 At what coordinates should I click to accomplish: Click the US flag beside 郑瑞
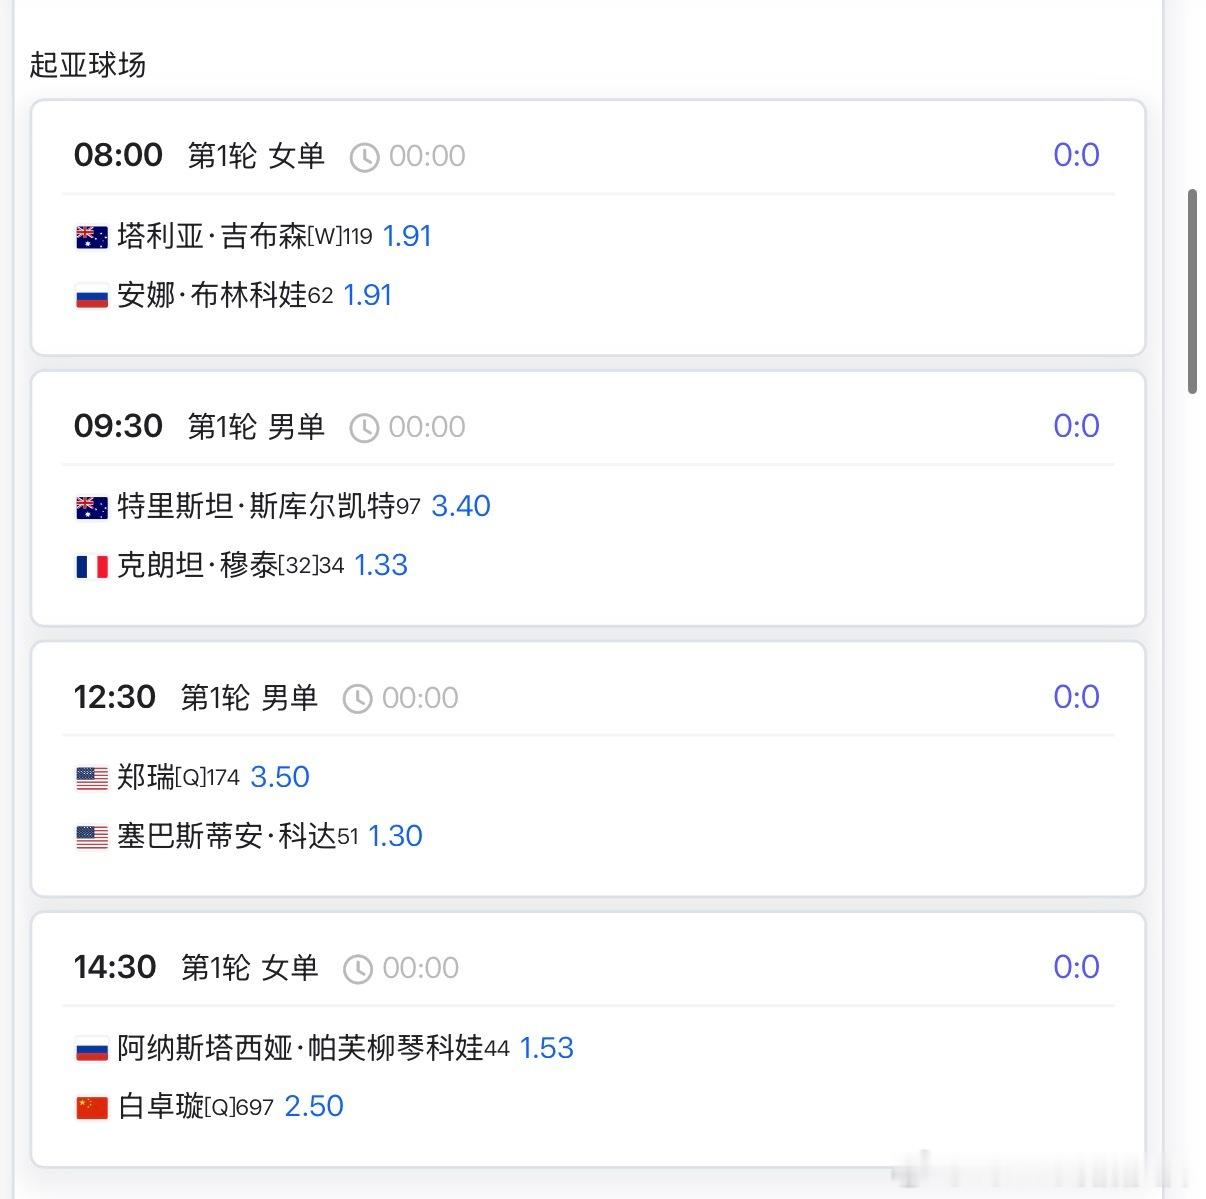pos(91,777)
